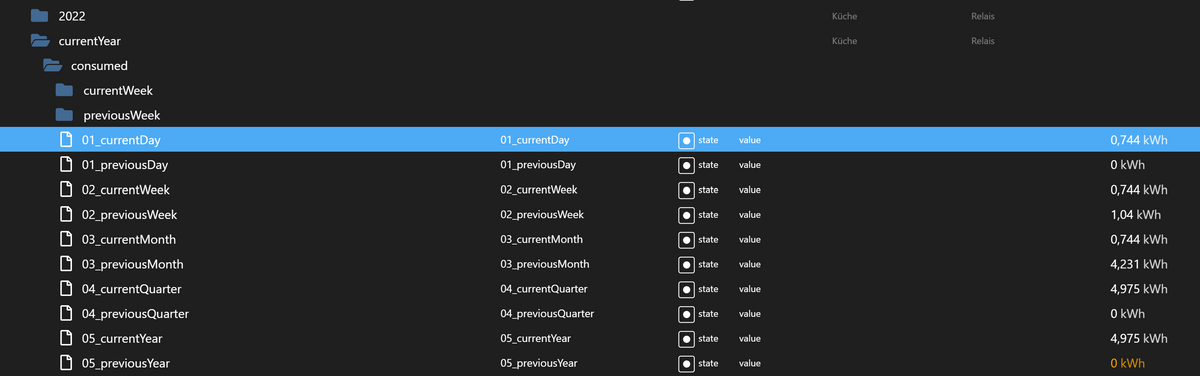
Task: Click the 0 kWh value of 04_previousQuarter
Action: (1128, 314)
